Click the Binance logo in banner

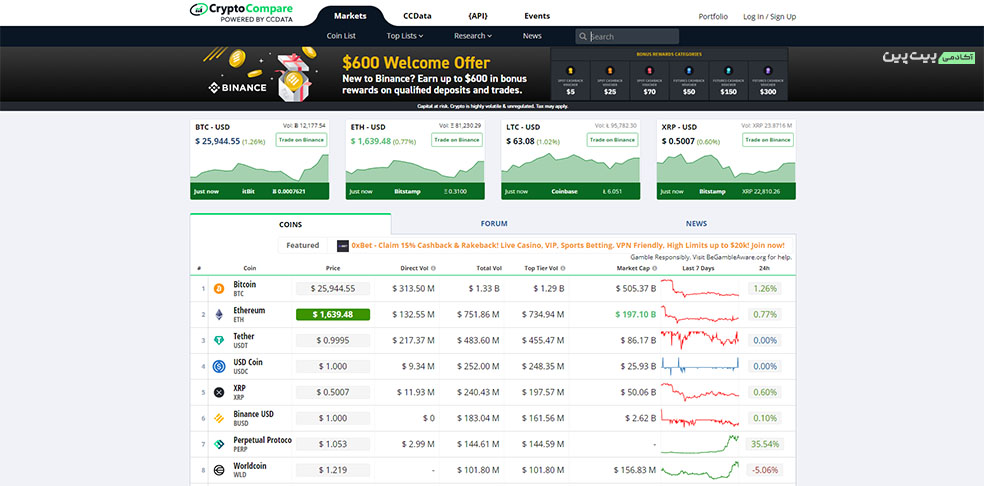coord(238,87)
